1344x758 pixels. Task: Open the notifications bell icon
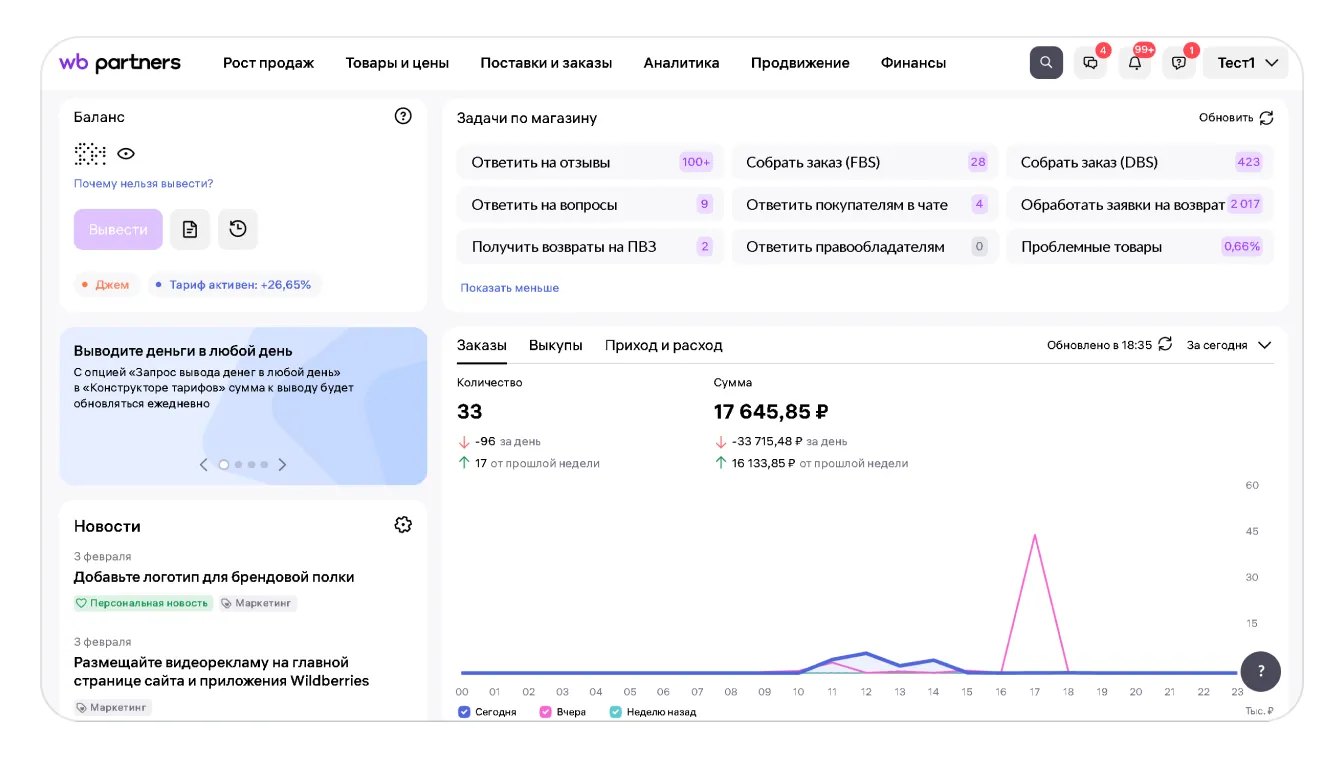coord(1134,63)
